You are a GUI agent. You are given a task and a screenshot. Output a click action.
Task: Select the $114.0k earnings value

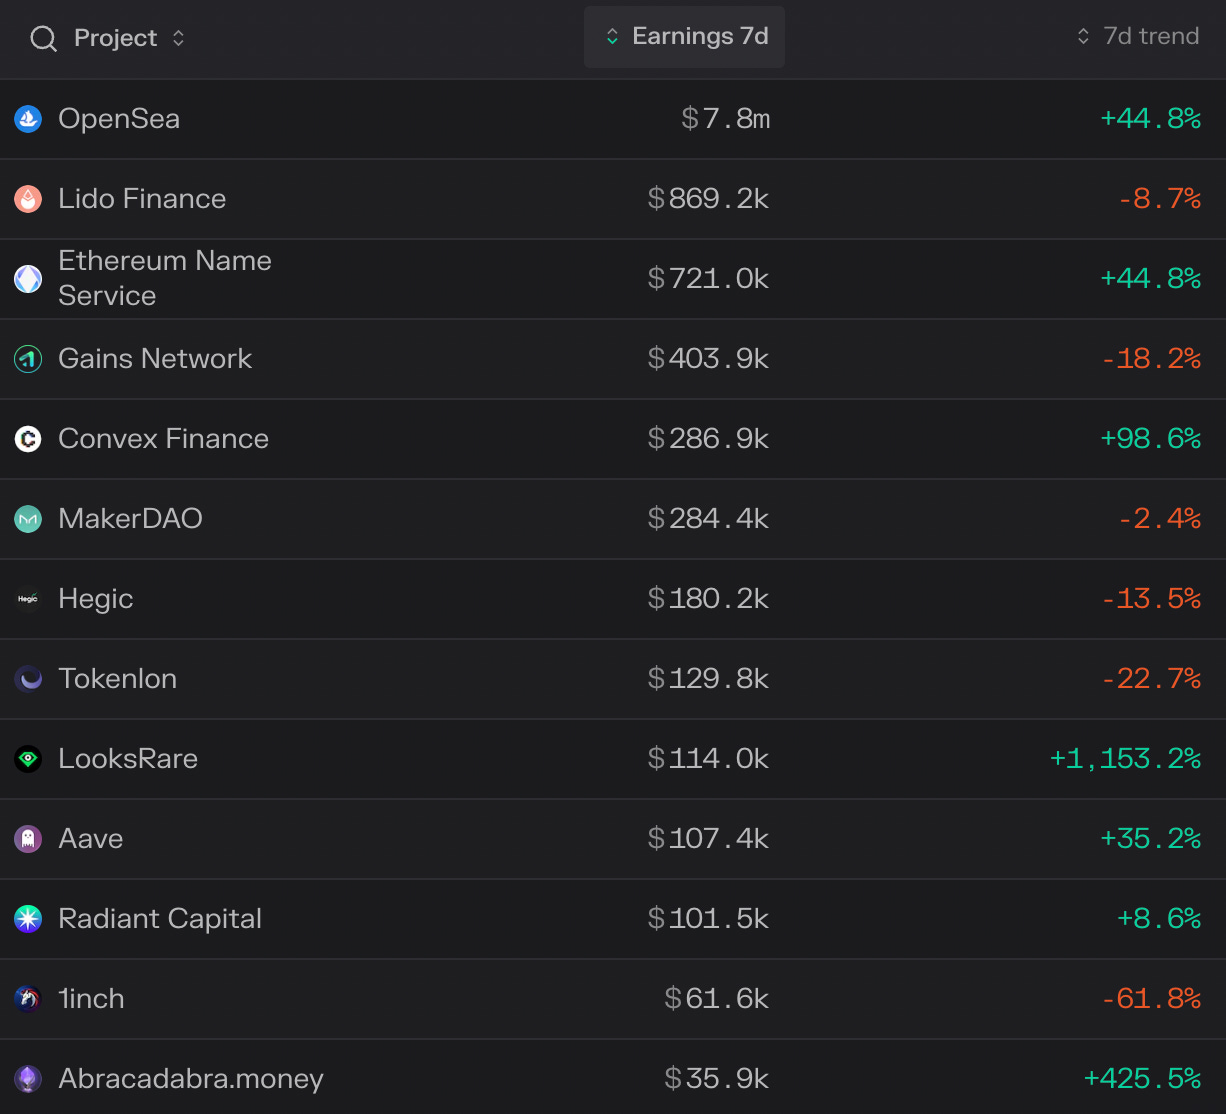coord(708,759)
